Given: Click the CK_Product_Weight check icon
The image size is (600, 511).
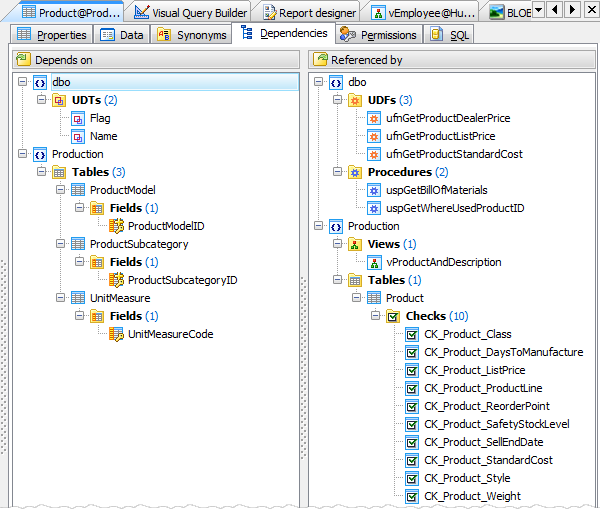Looking at the screenshot, I should (x=412, y=496).
